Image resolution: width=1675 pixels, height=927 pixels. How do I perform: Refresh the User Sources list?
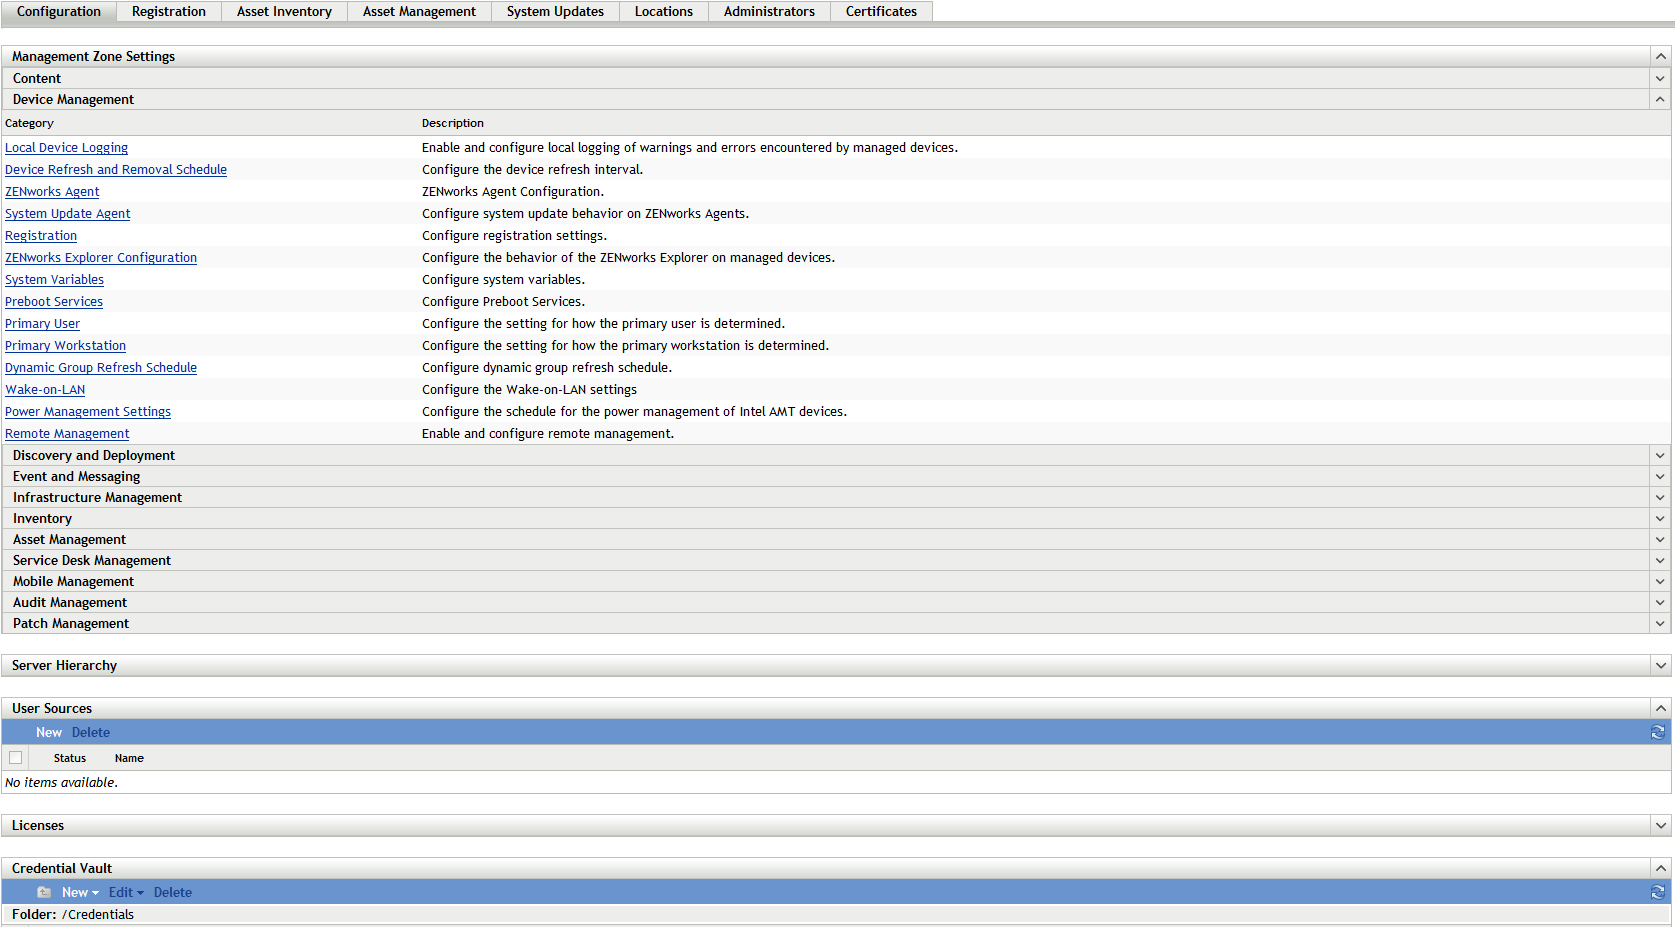coord(1657,732)
